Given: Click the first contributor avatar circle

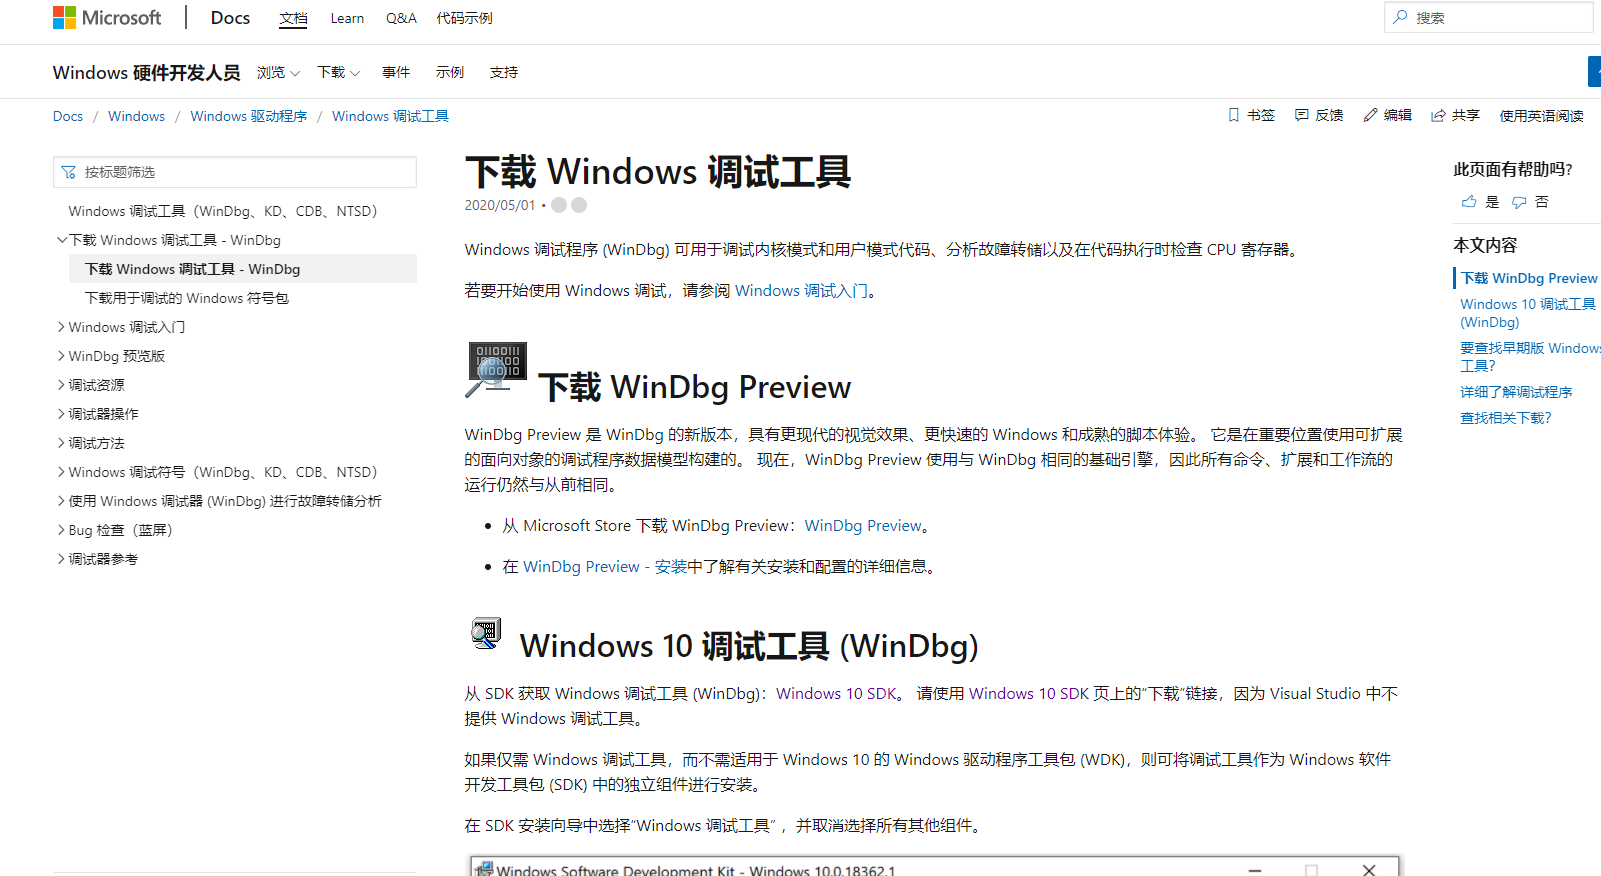Looking at the screenshot, I should coord(559,205).
